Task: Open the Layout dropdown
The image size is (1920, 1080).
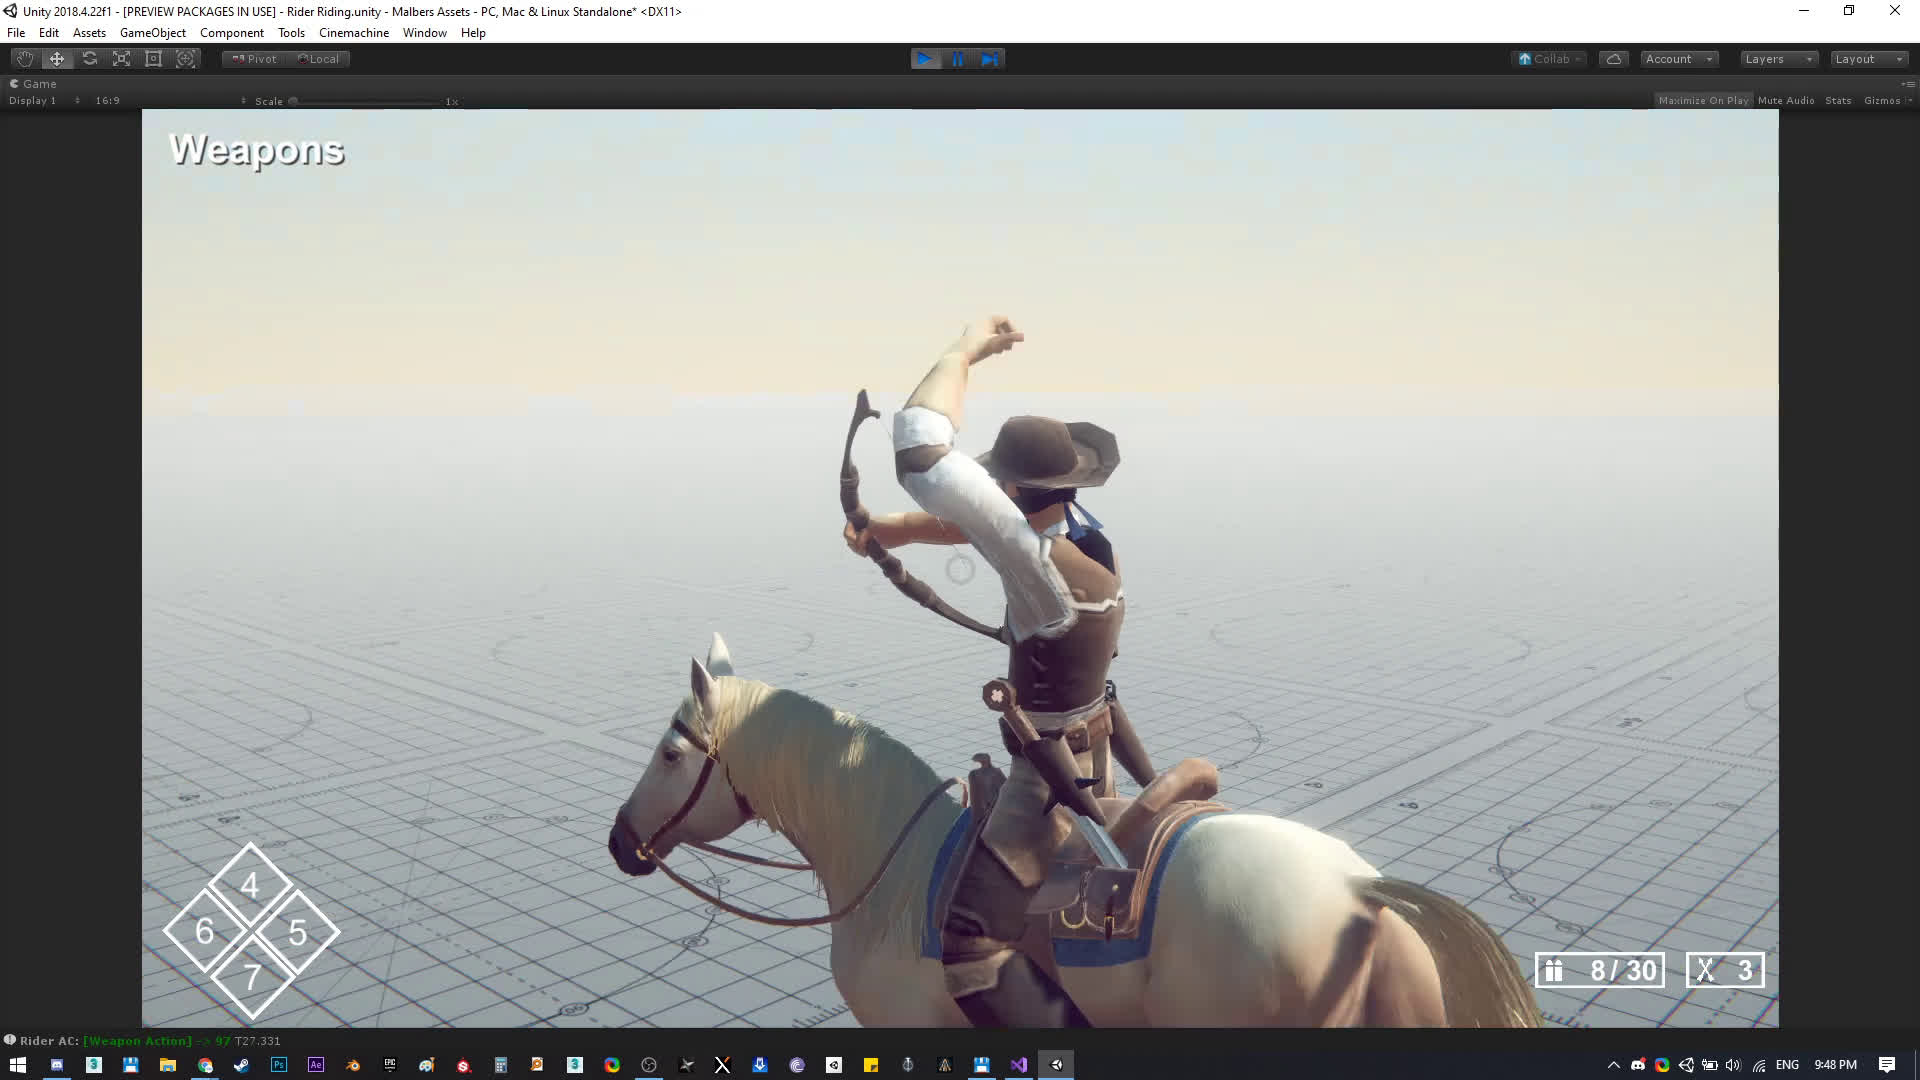Action: coord(1868,59)
